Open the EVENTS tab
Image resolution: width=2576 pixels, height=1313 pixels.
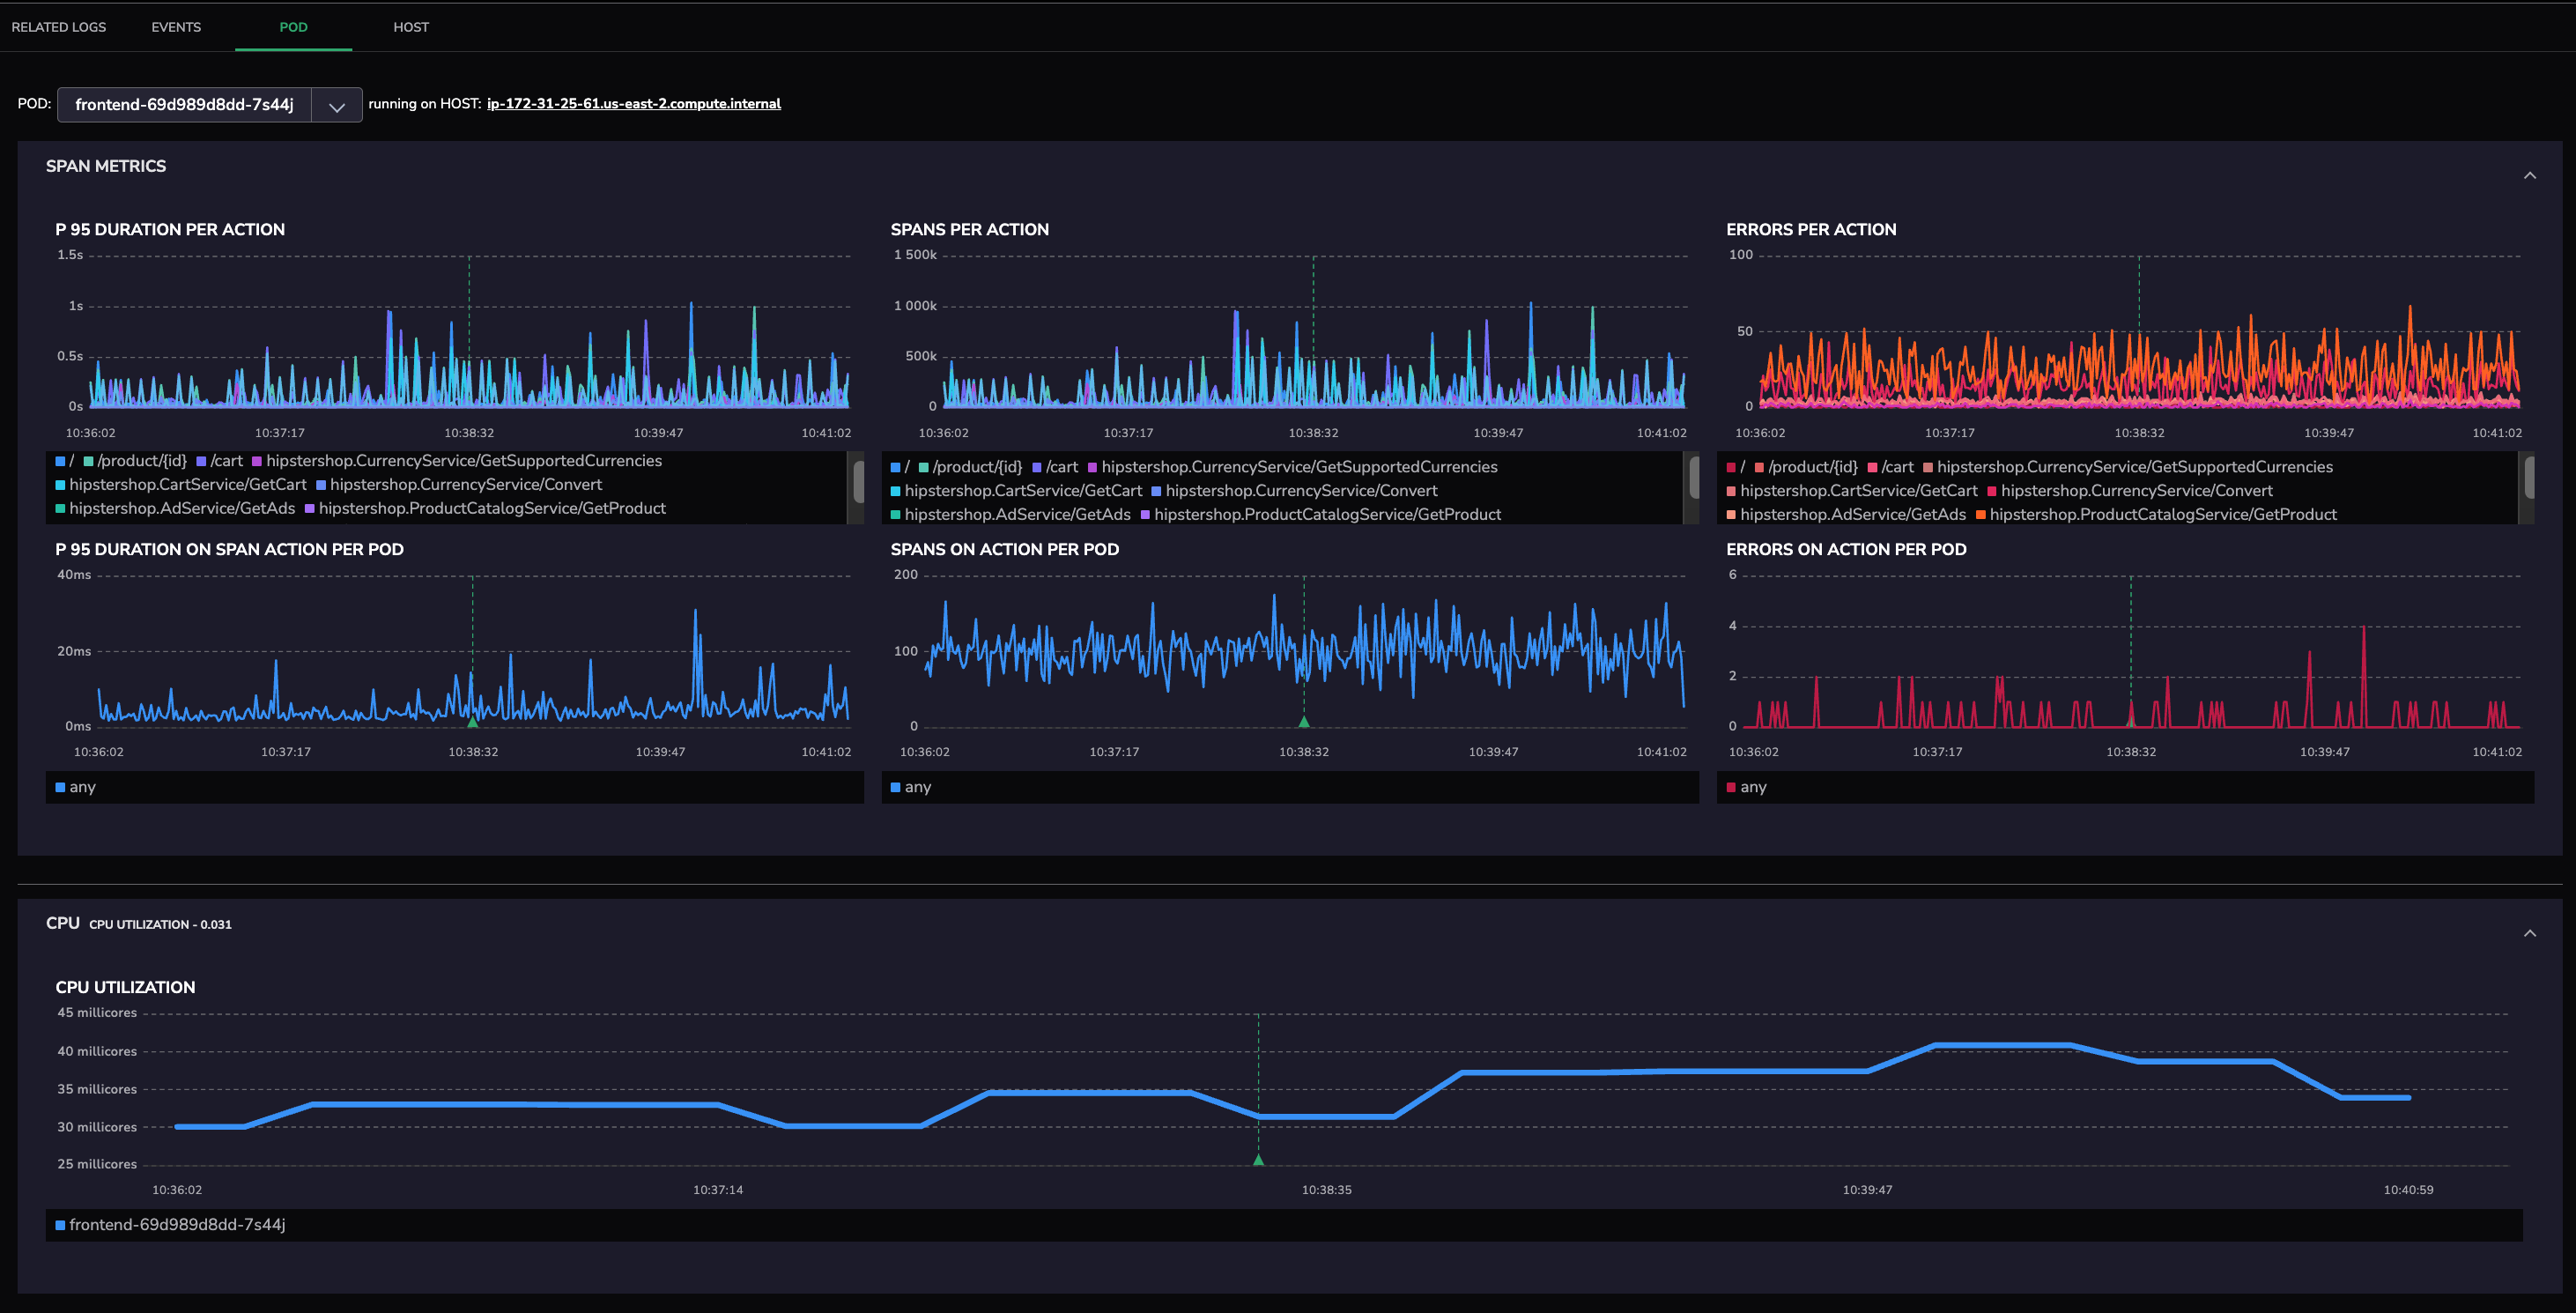176,27
